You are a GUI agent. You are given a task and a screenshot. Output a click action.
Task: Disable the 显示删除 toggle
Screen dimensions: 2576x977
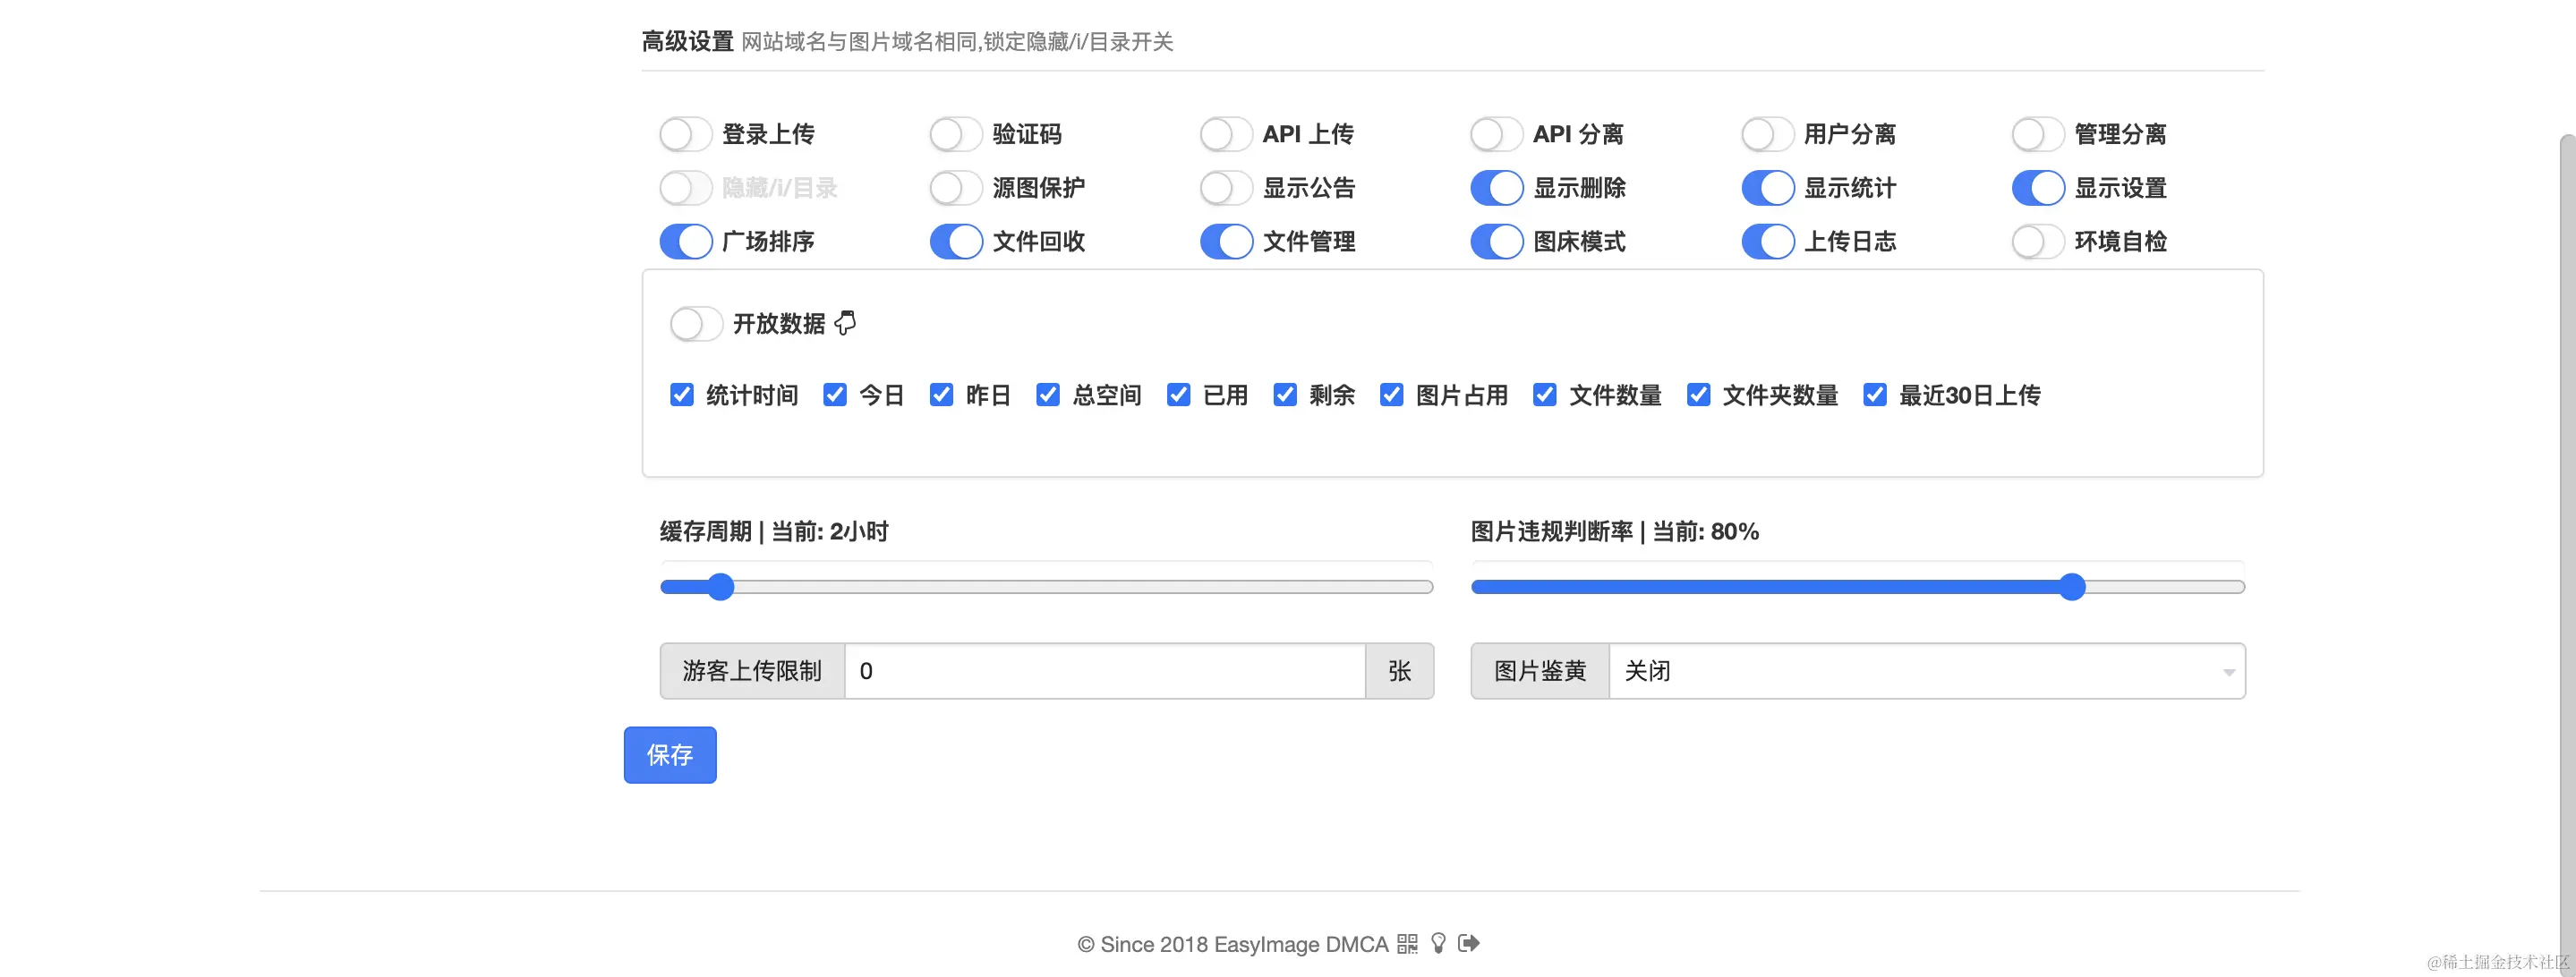(1496, 188)
